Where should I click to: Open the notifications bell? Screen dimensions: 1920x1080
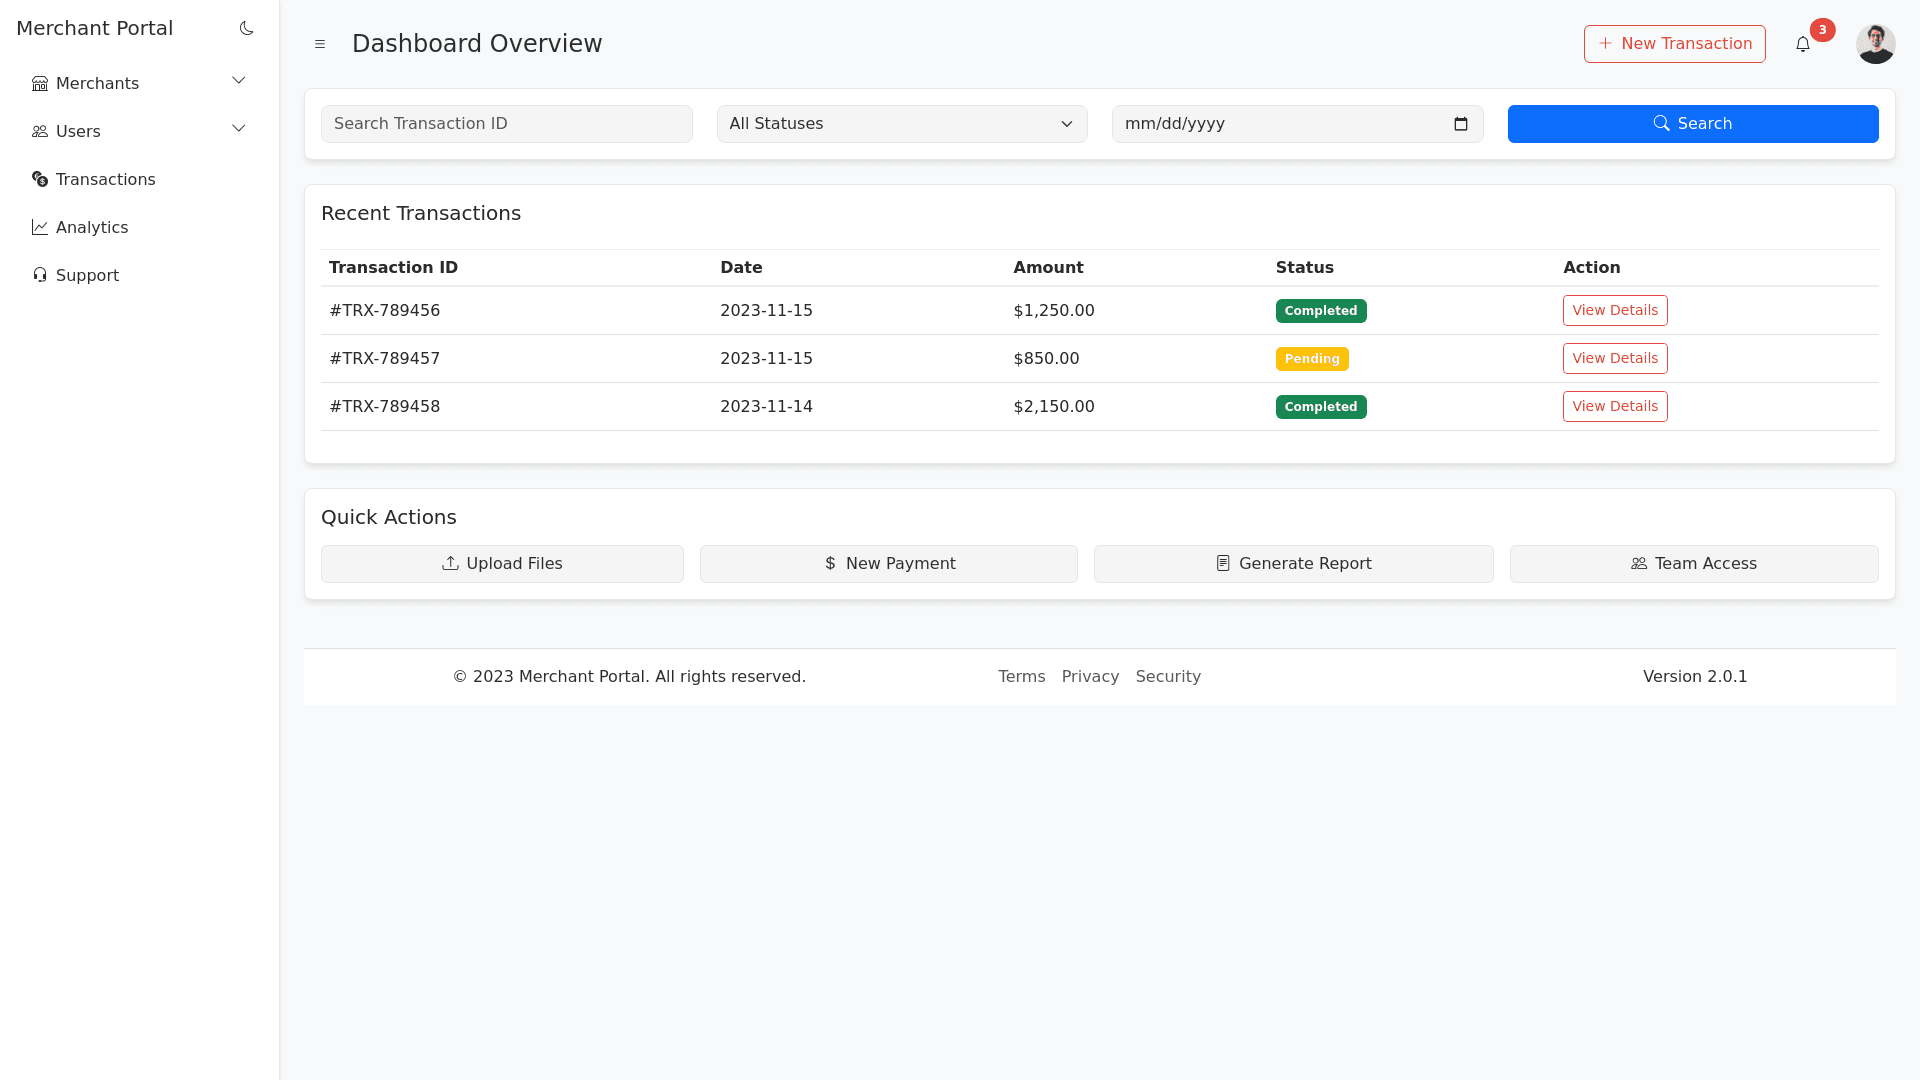coord(1803,44)
